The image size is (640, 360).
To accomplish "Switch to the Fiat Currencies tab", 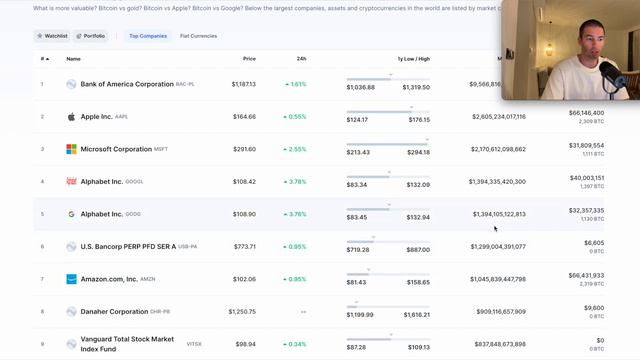I will [x=198, y=36].
